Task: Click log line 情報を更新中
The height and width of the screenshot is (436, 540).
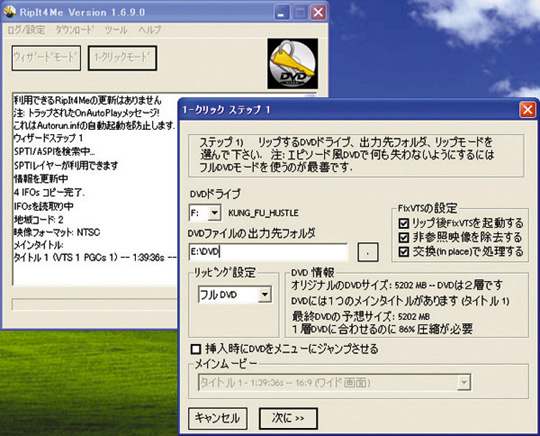Action: 41,179
